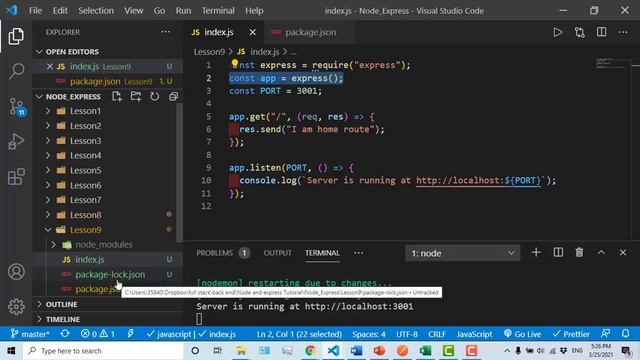Click Go Live in status bar
The height and width of the screenshot is (360, 640).
click(x=522, y=334)
